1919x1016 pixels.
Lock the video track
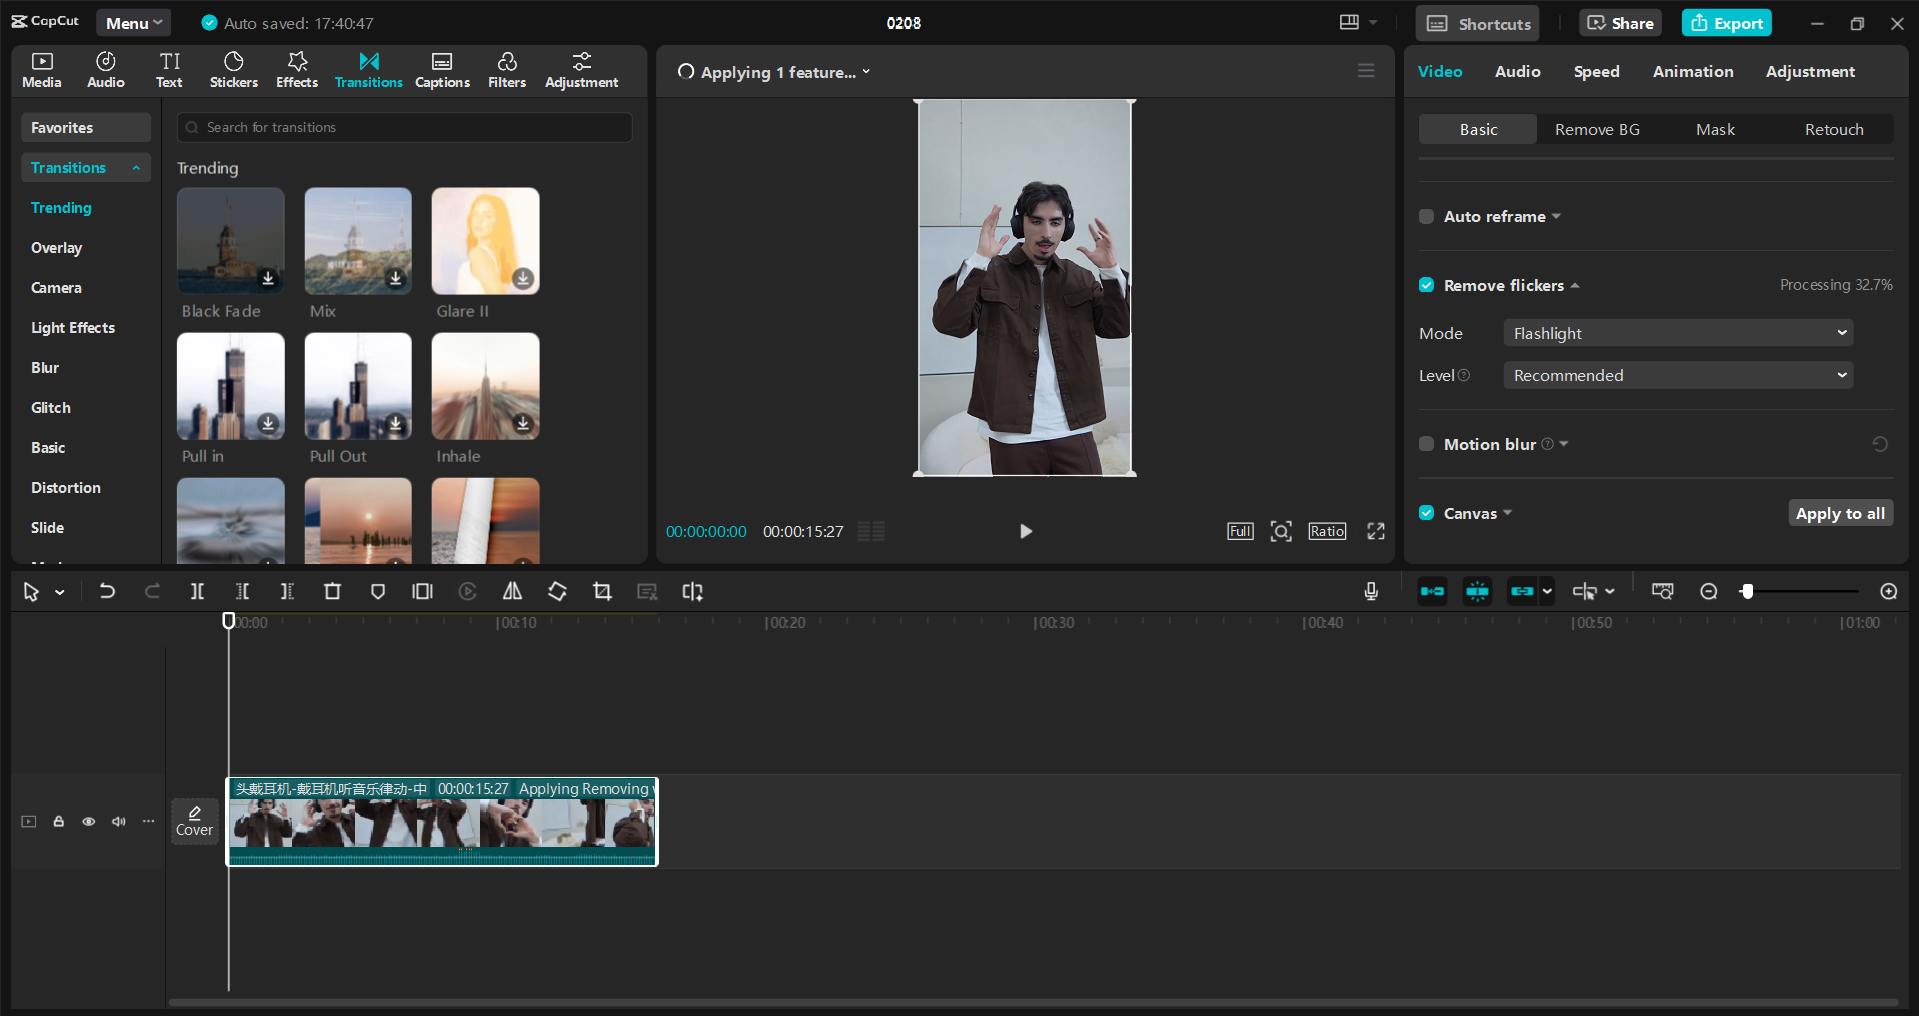tap(58, 821)
